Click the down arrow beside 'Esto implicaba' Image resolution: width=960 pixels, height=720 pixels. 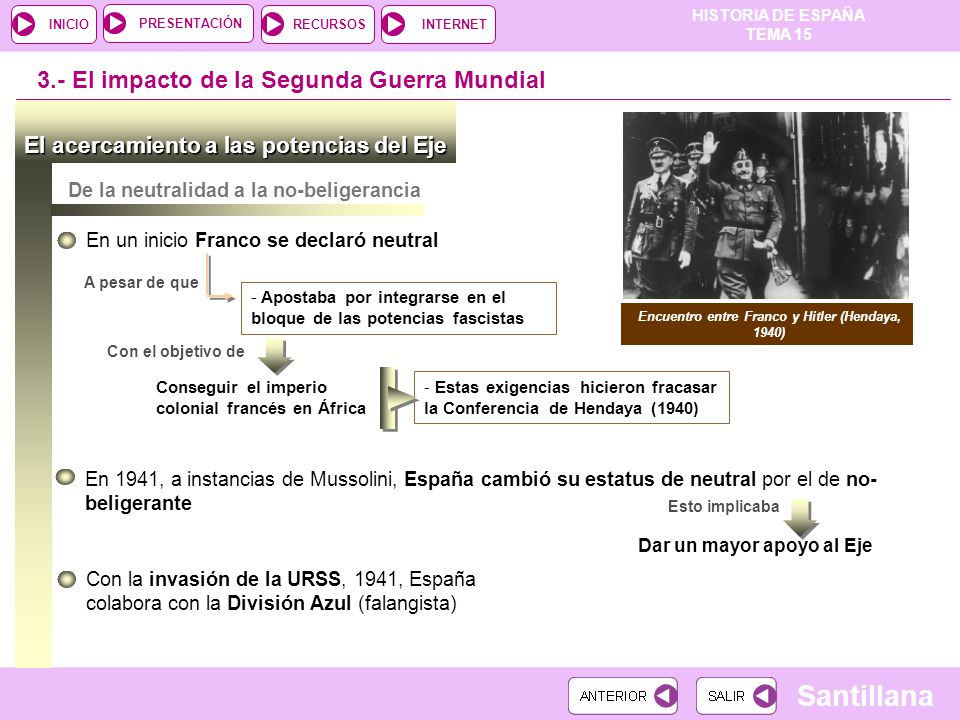(x=801, y=518)
